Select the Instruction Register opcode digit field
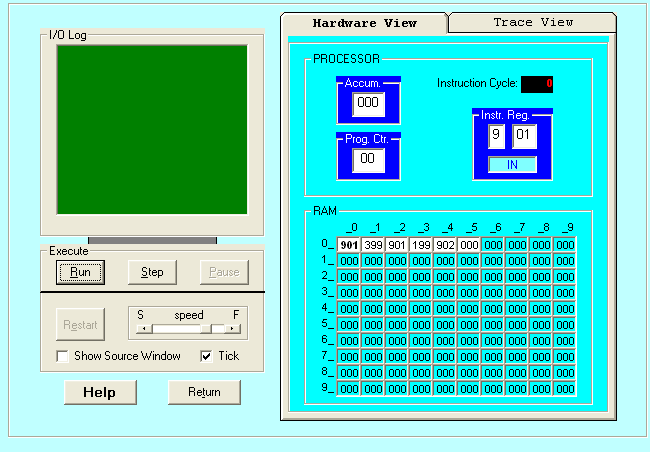Screen dimensions: 650x452 click(496, 136)
